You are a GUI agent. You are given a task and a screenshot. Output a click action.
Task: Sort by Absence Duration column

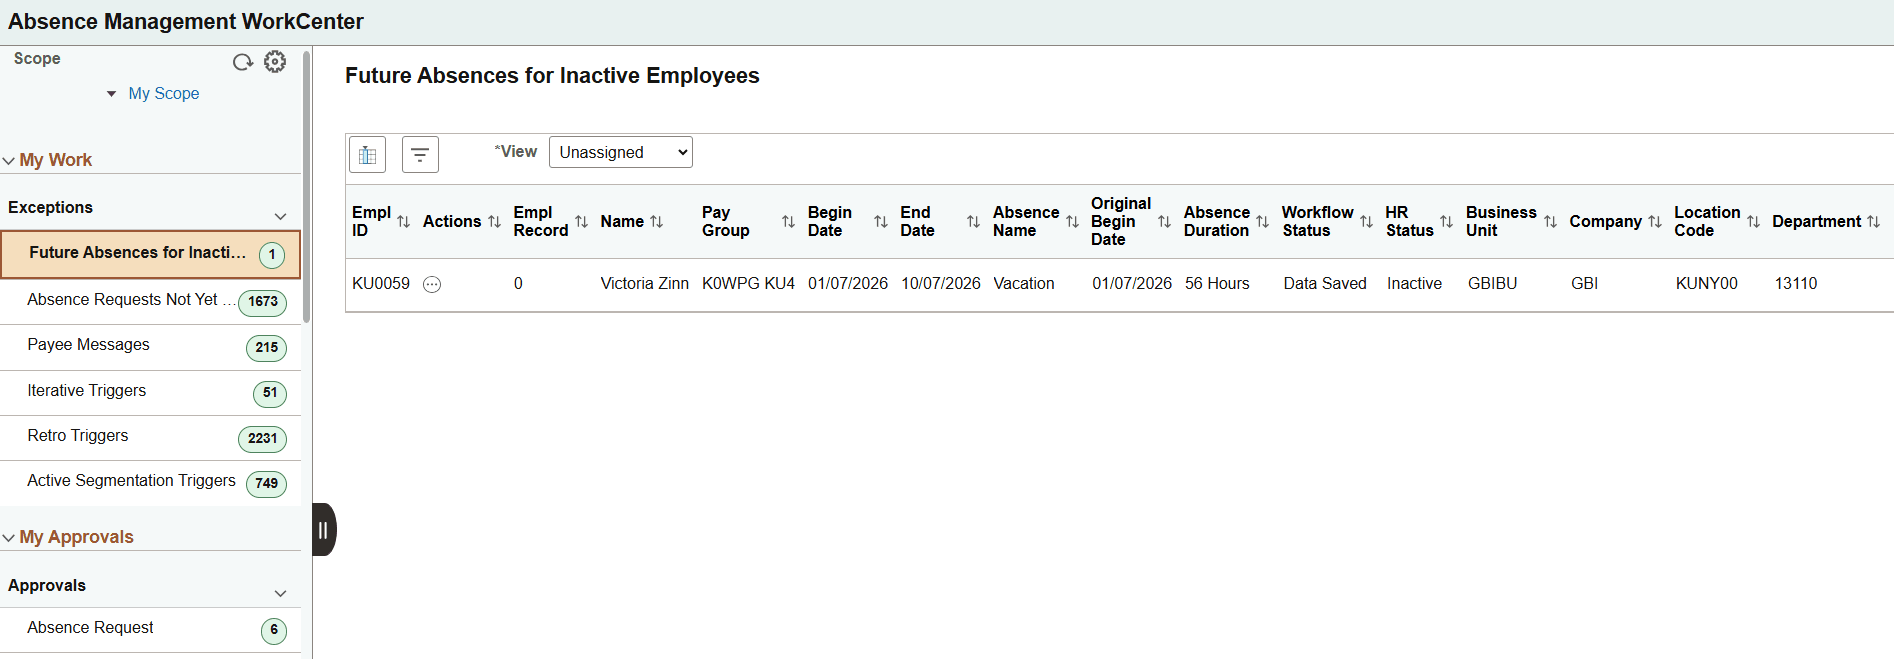pyautogui.click(x=1262, y=222)
